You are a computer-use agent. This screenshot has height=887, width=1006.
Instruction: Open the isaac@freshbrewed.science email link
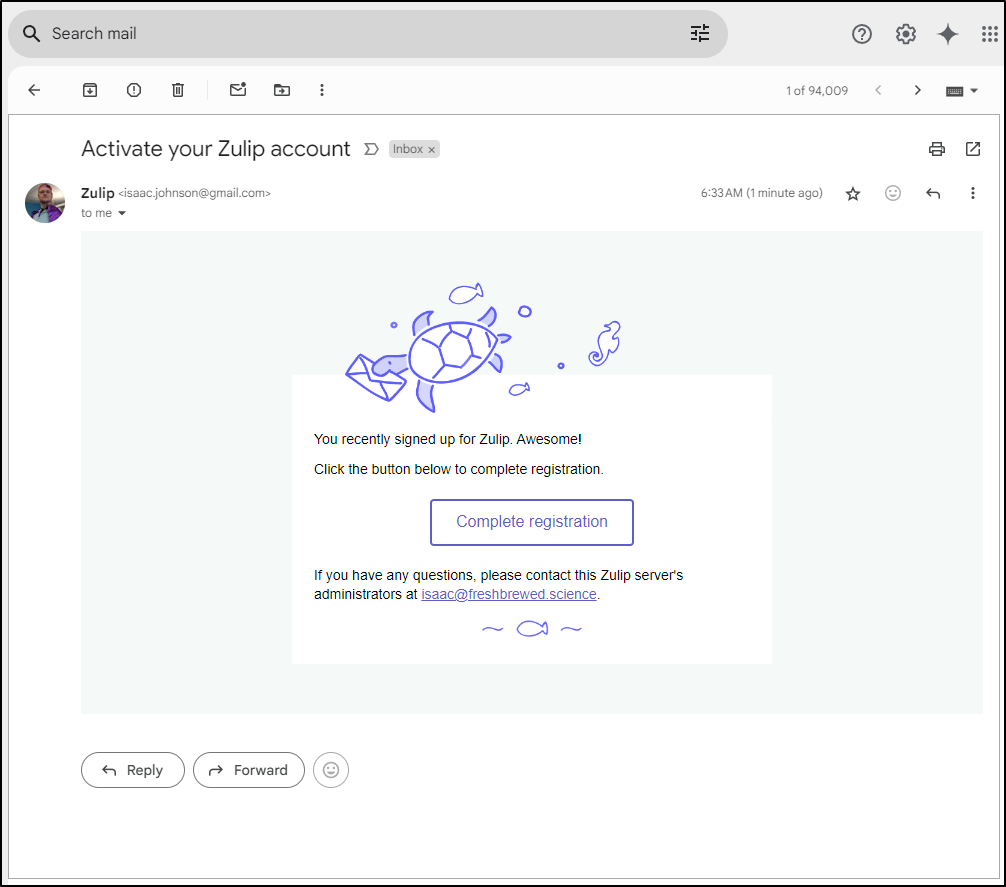[509, 595]
